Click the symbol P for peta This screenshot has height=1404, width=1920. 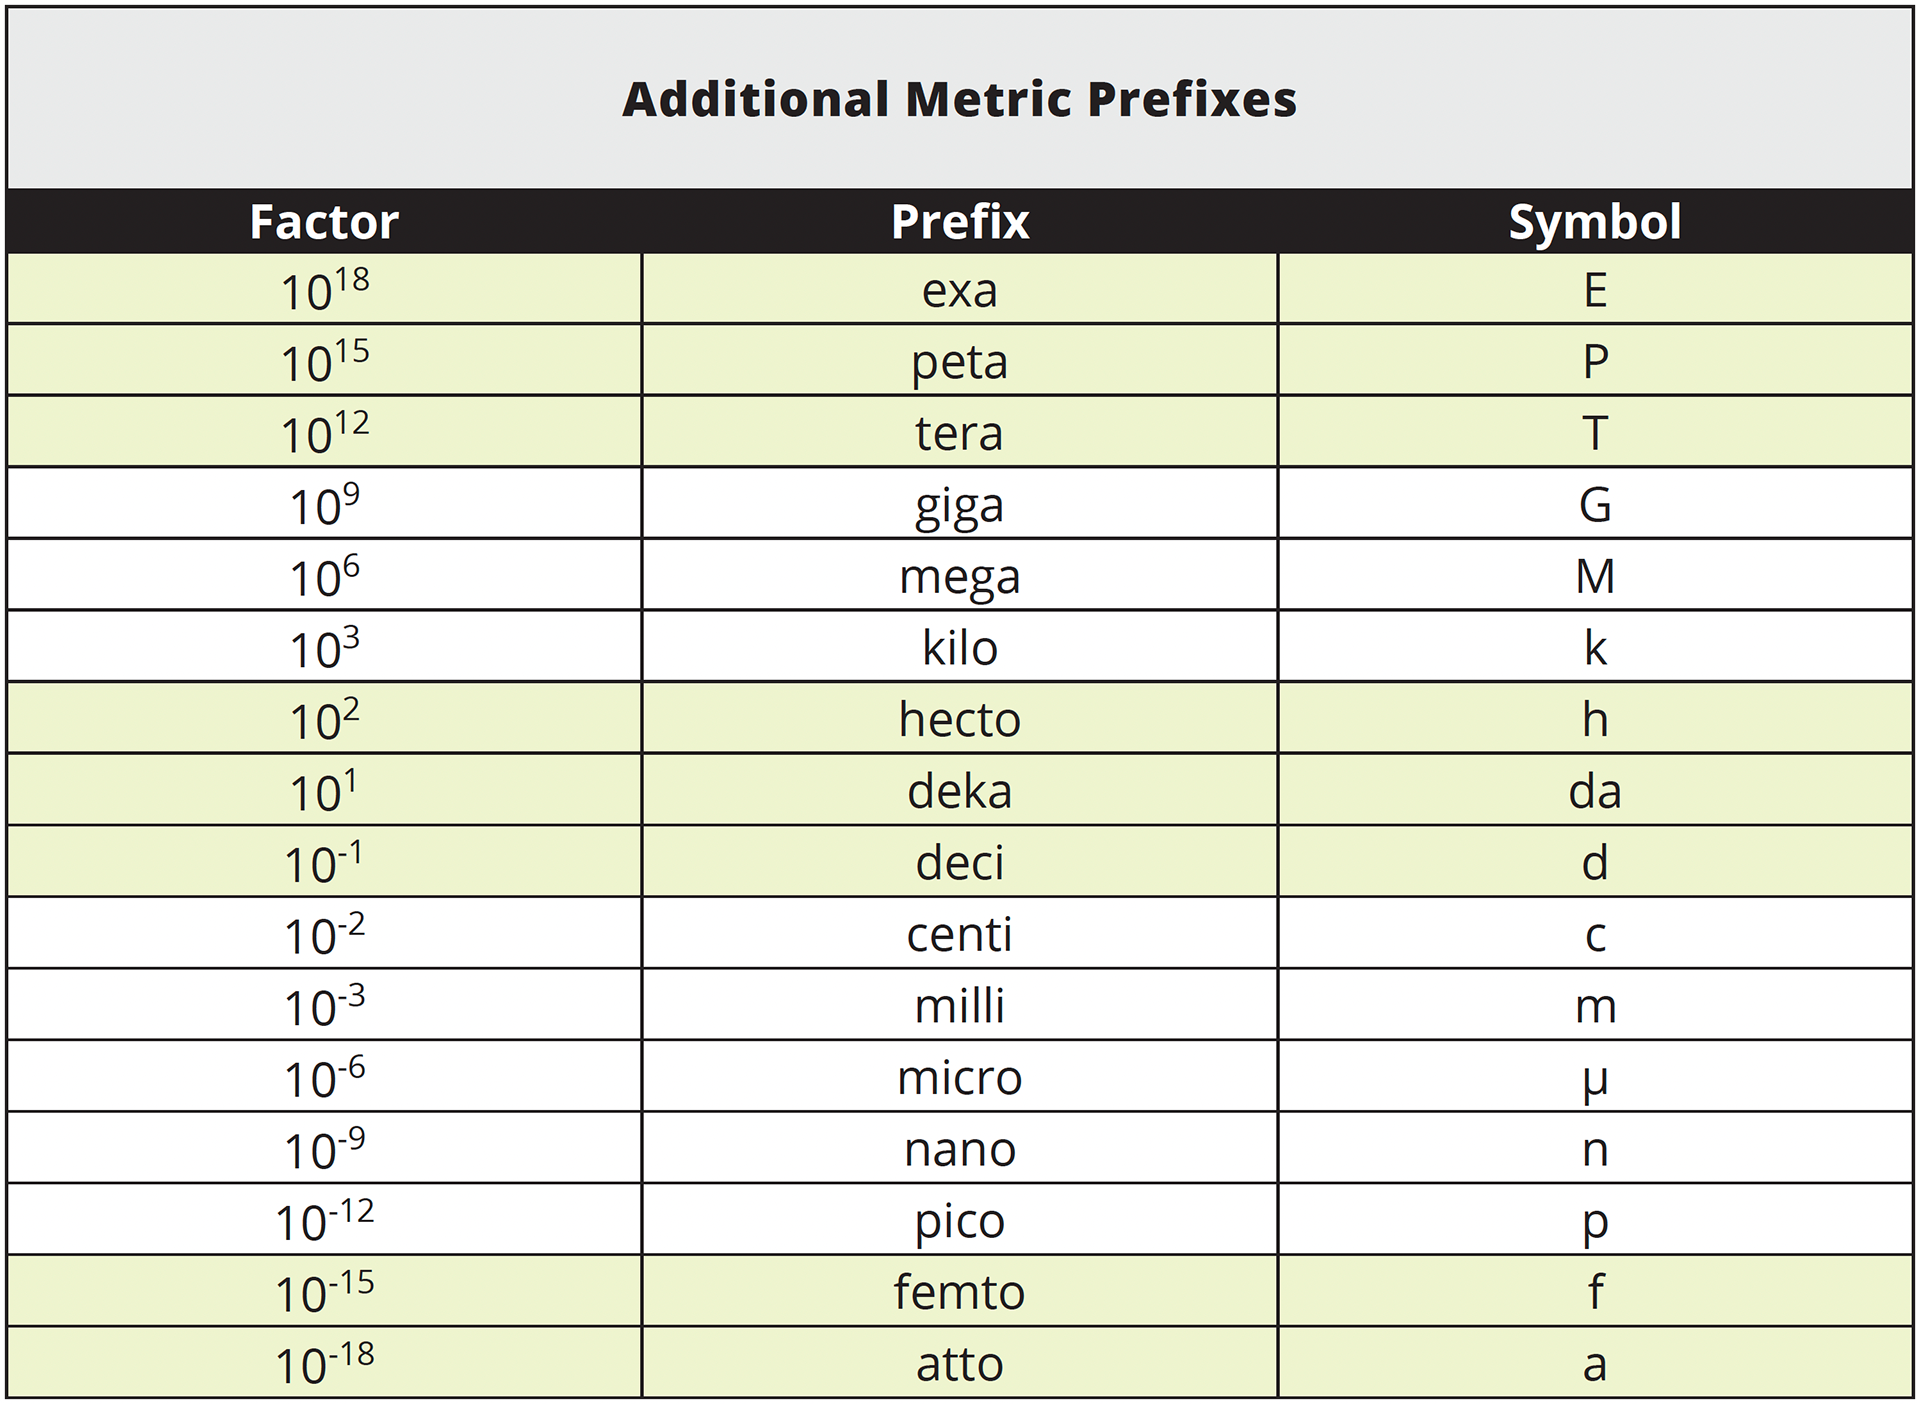point(1595,362)
